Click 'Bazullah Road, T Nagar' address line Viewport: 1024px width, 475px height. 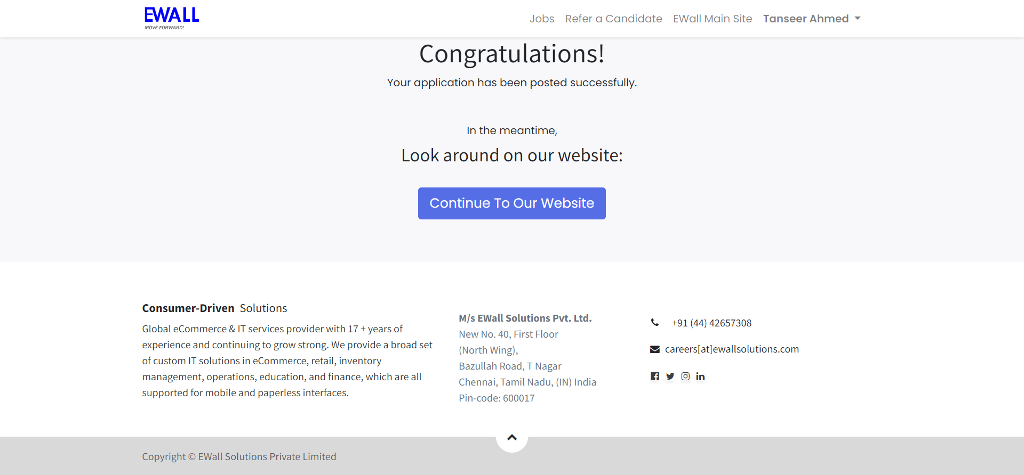(x=510, y=366)
